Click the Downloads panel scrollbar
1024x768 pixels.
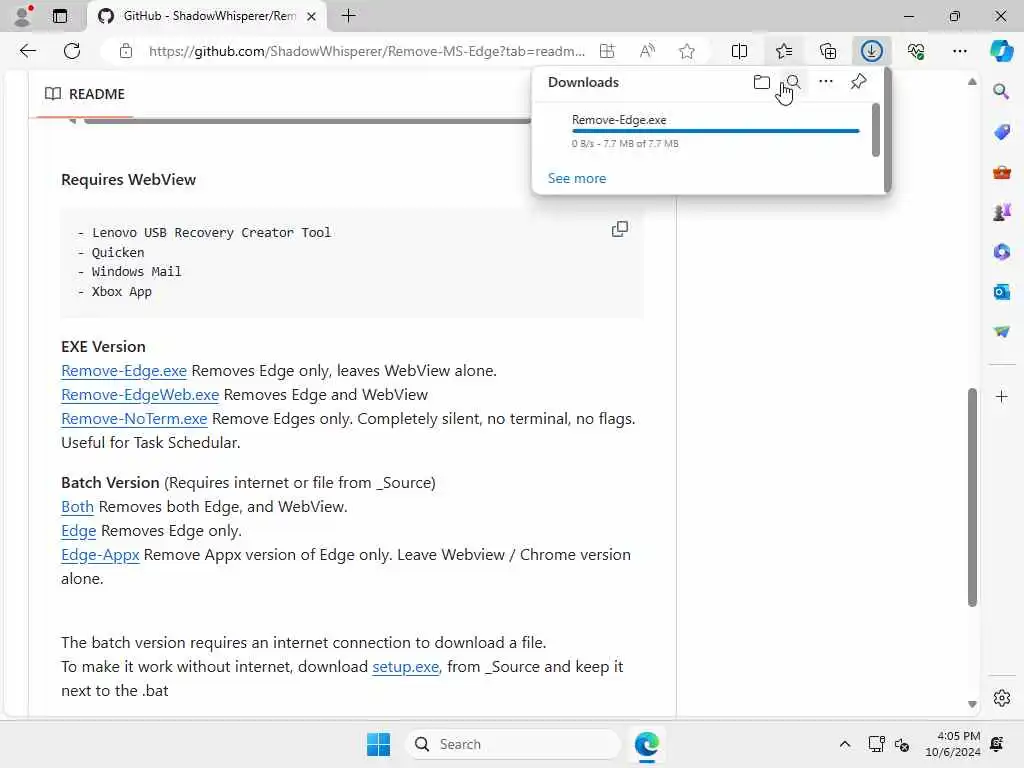876,130
